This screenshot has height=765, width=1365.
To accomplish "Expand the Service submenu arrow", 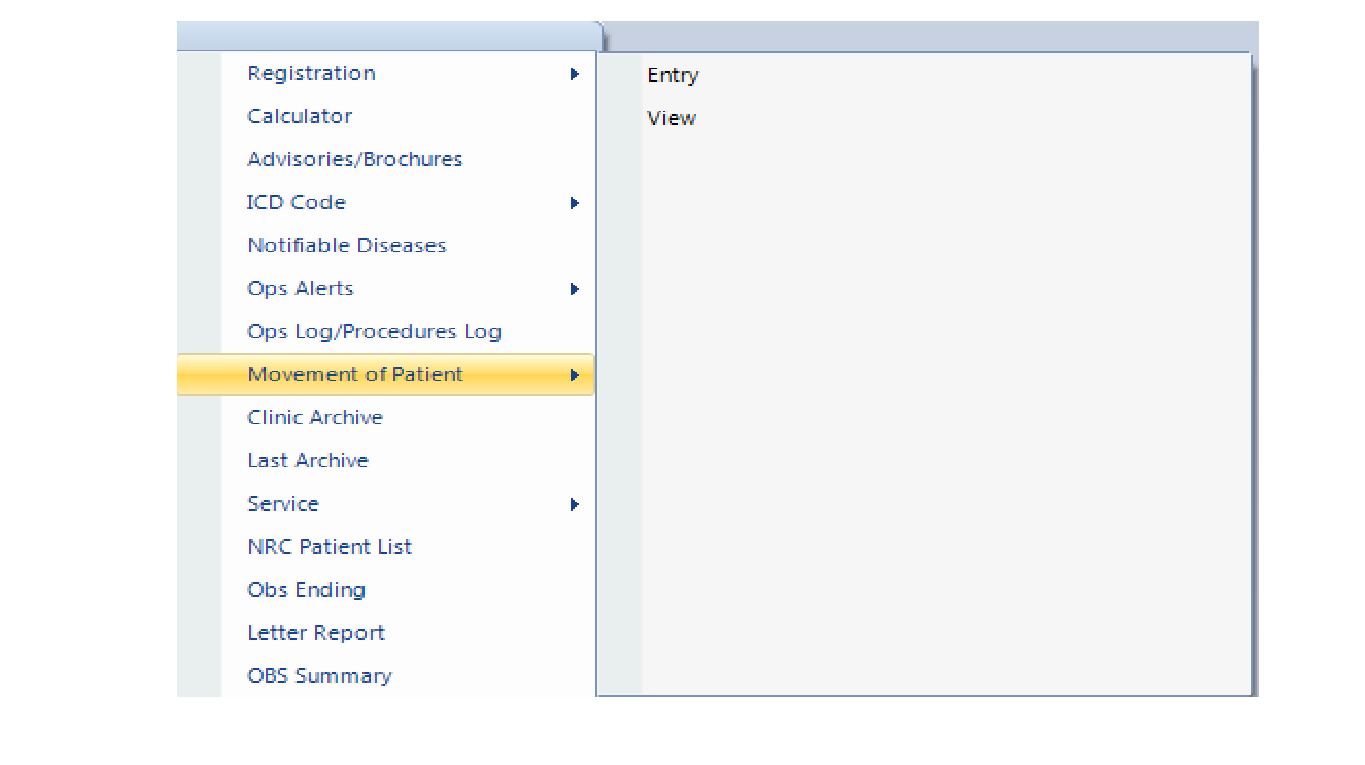I will tap(574, 504).
